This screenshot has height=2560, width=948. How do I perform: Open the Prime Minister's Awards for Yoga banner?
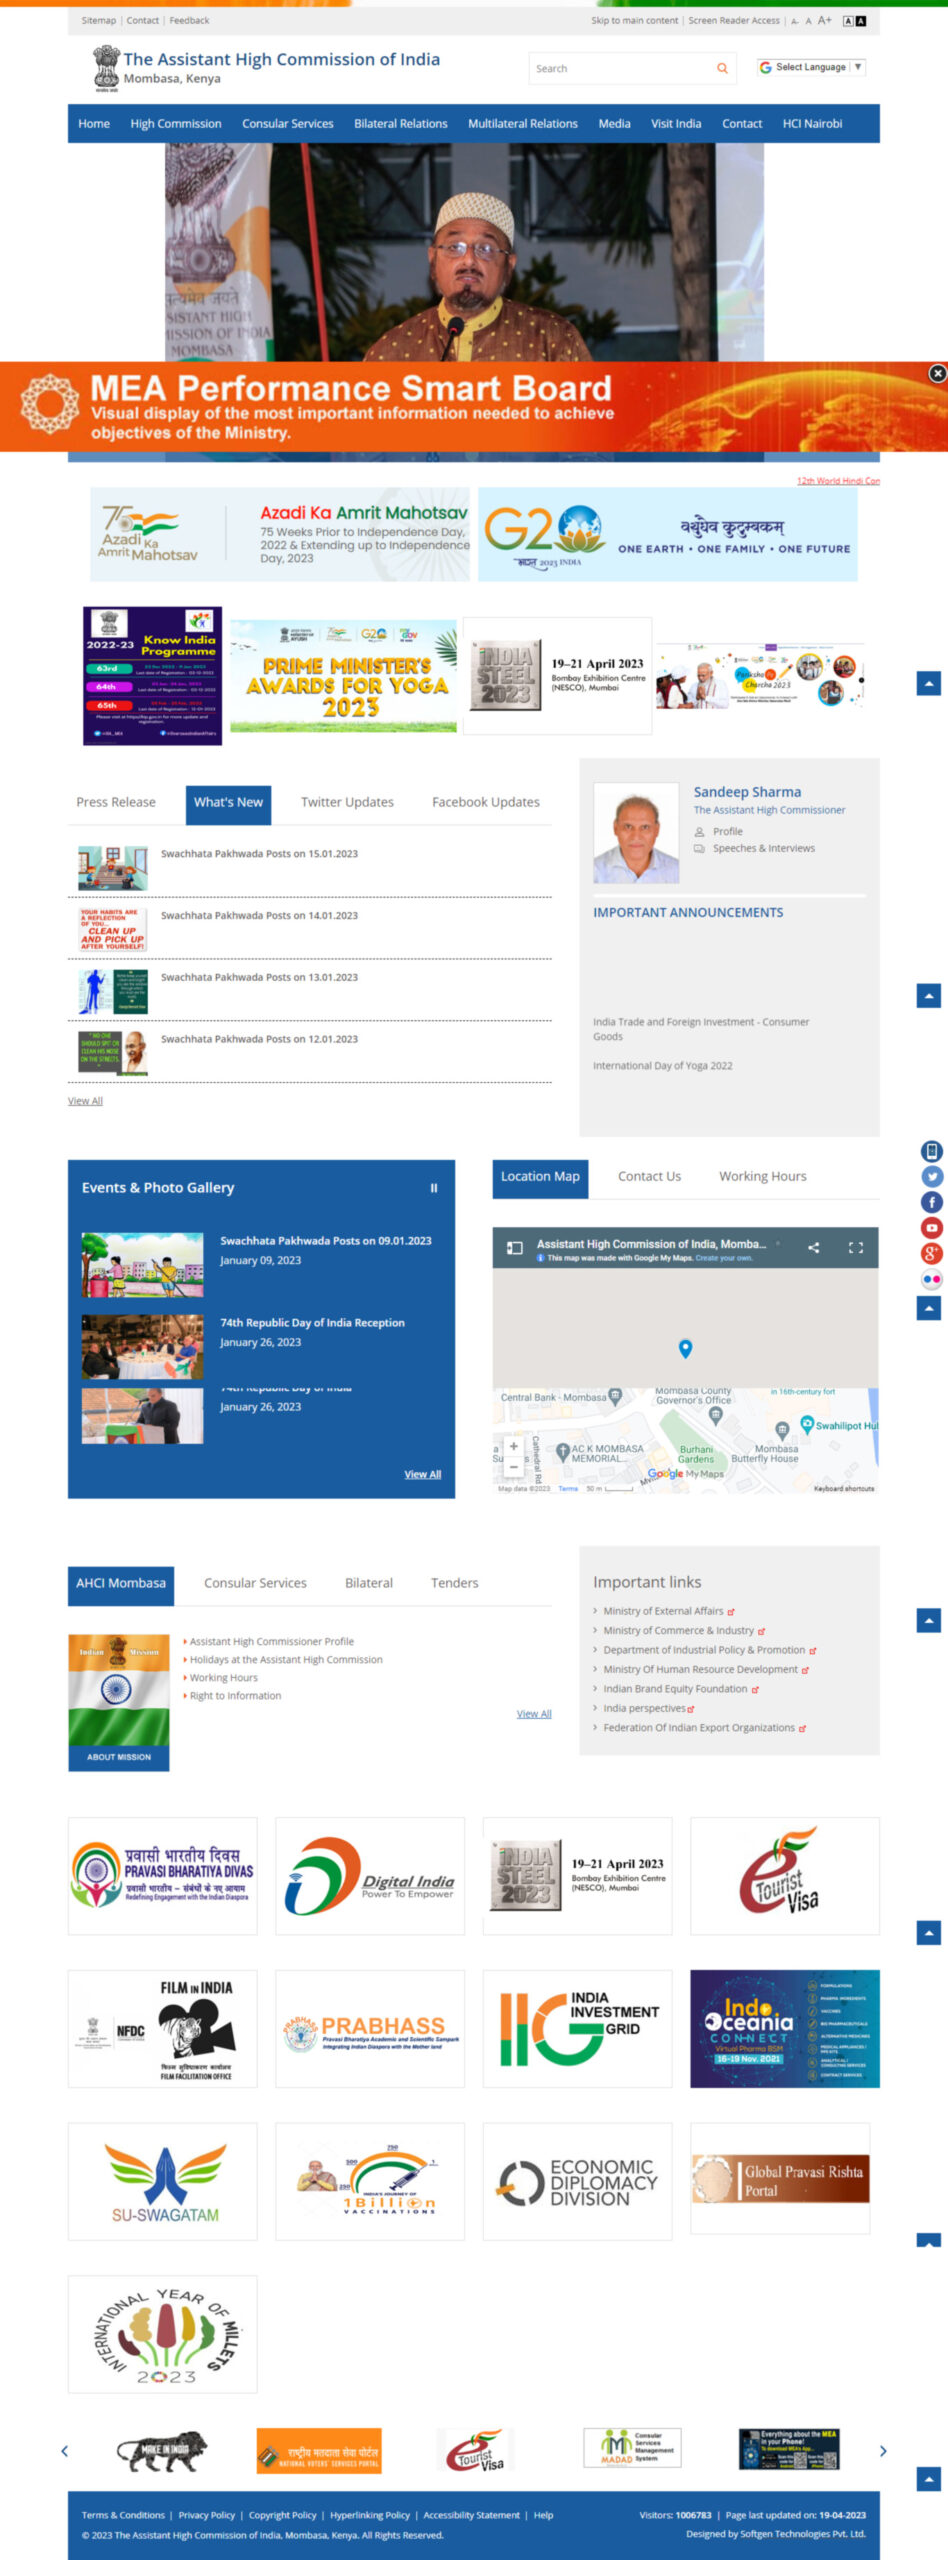pyautogui.click(x=343, y=677)
